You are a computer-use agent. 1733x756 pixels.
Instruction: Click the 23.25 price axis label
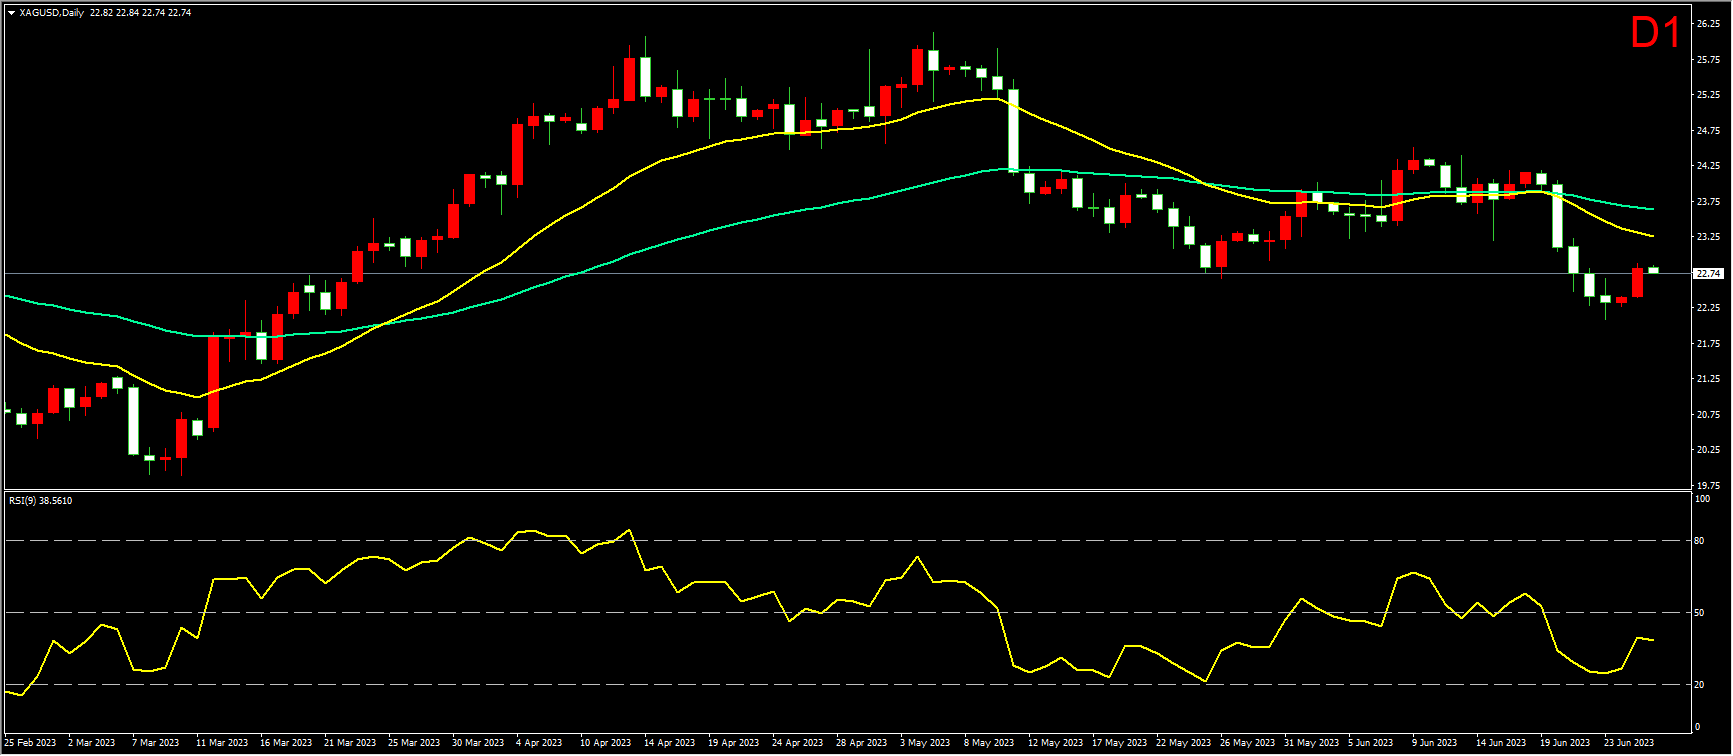1708,237
